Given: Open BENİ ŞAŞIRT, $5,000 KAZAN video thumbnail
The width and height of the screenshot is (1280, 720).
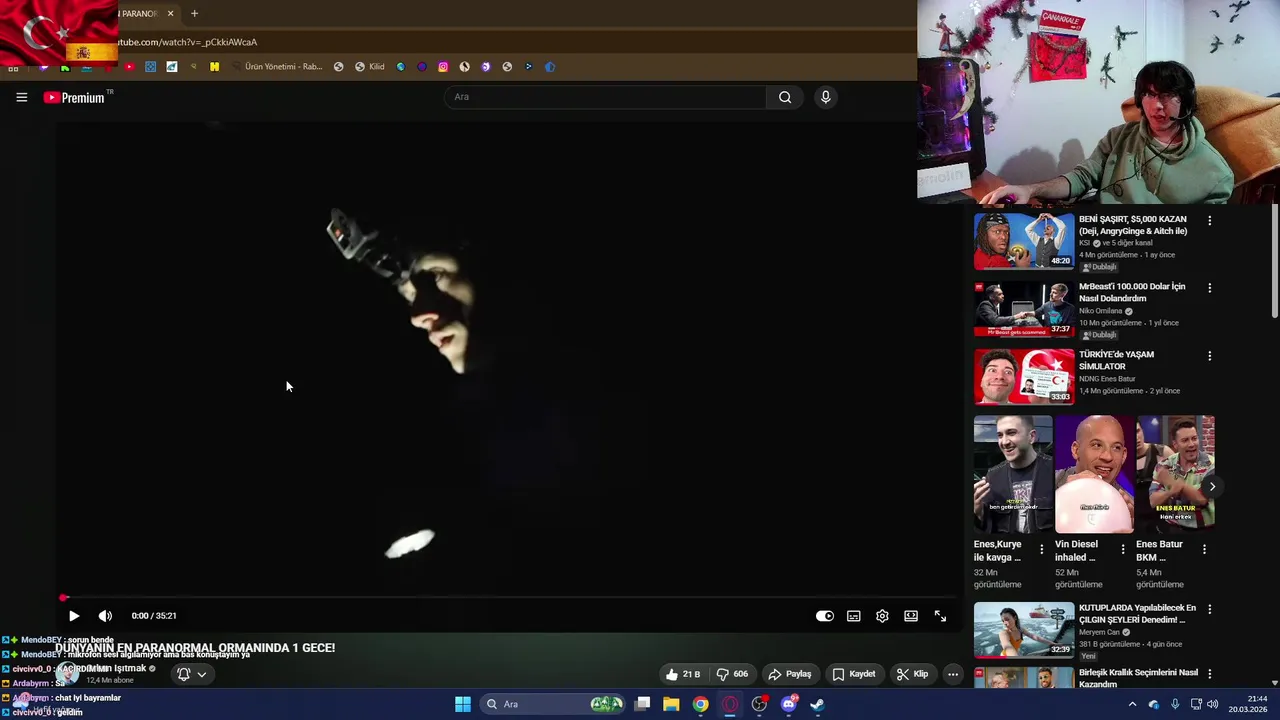Looking at the screenshot, I should pos(1024,241).
